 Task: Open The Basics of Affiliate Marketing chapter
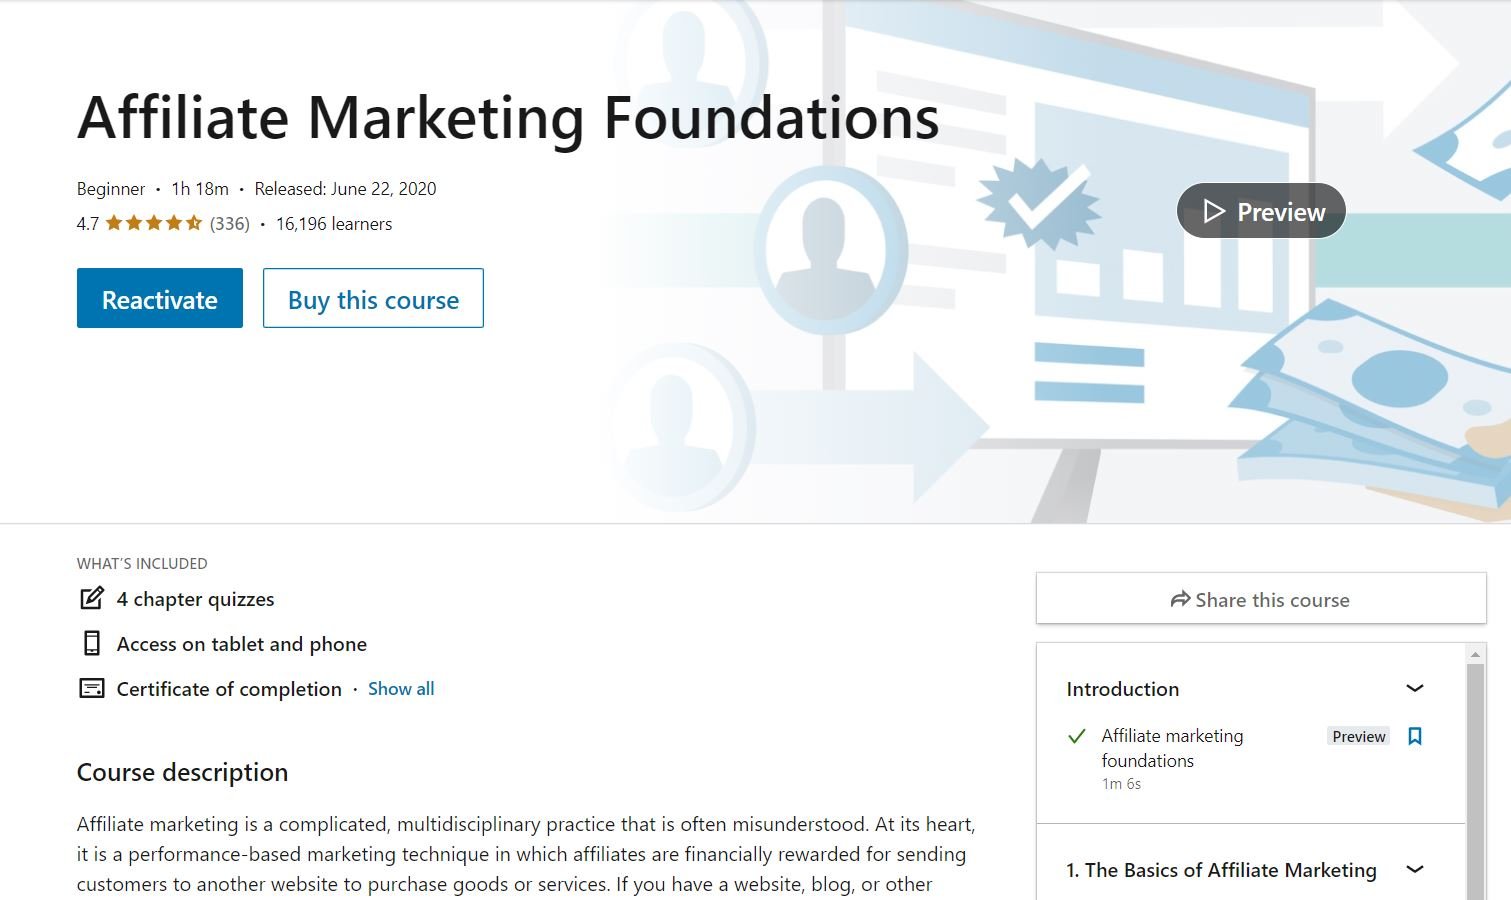click(1221, 870)
